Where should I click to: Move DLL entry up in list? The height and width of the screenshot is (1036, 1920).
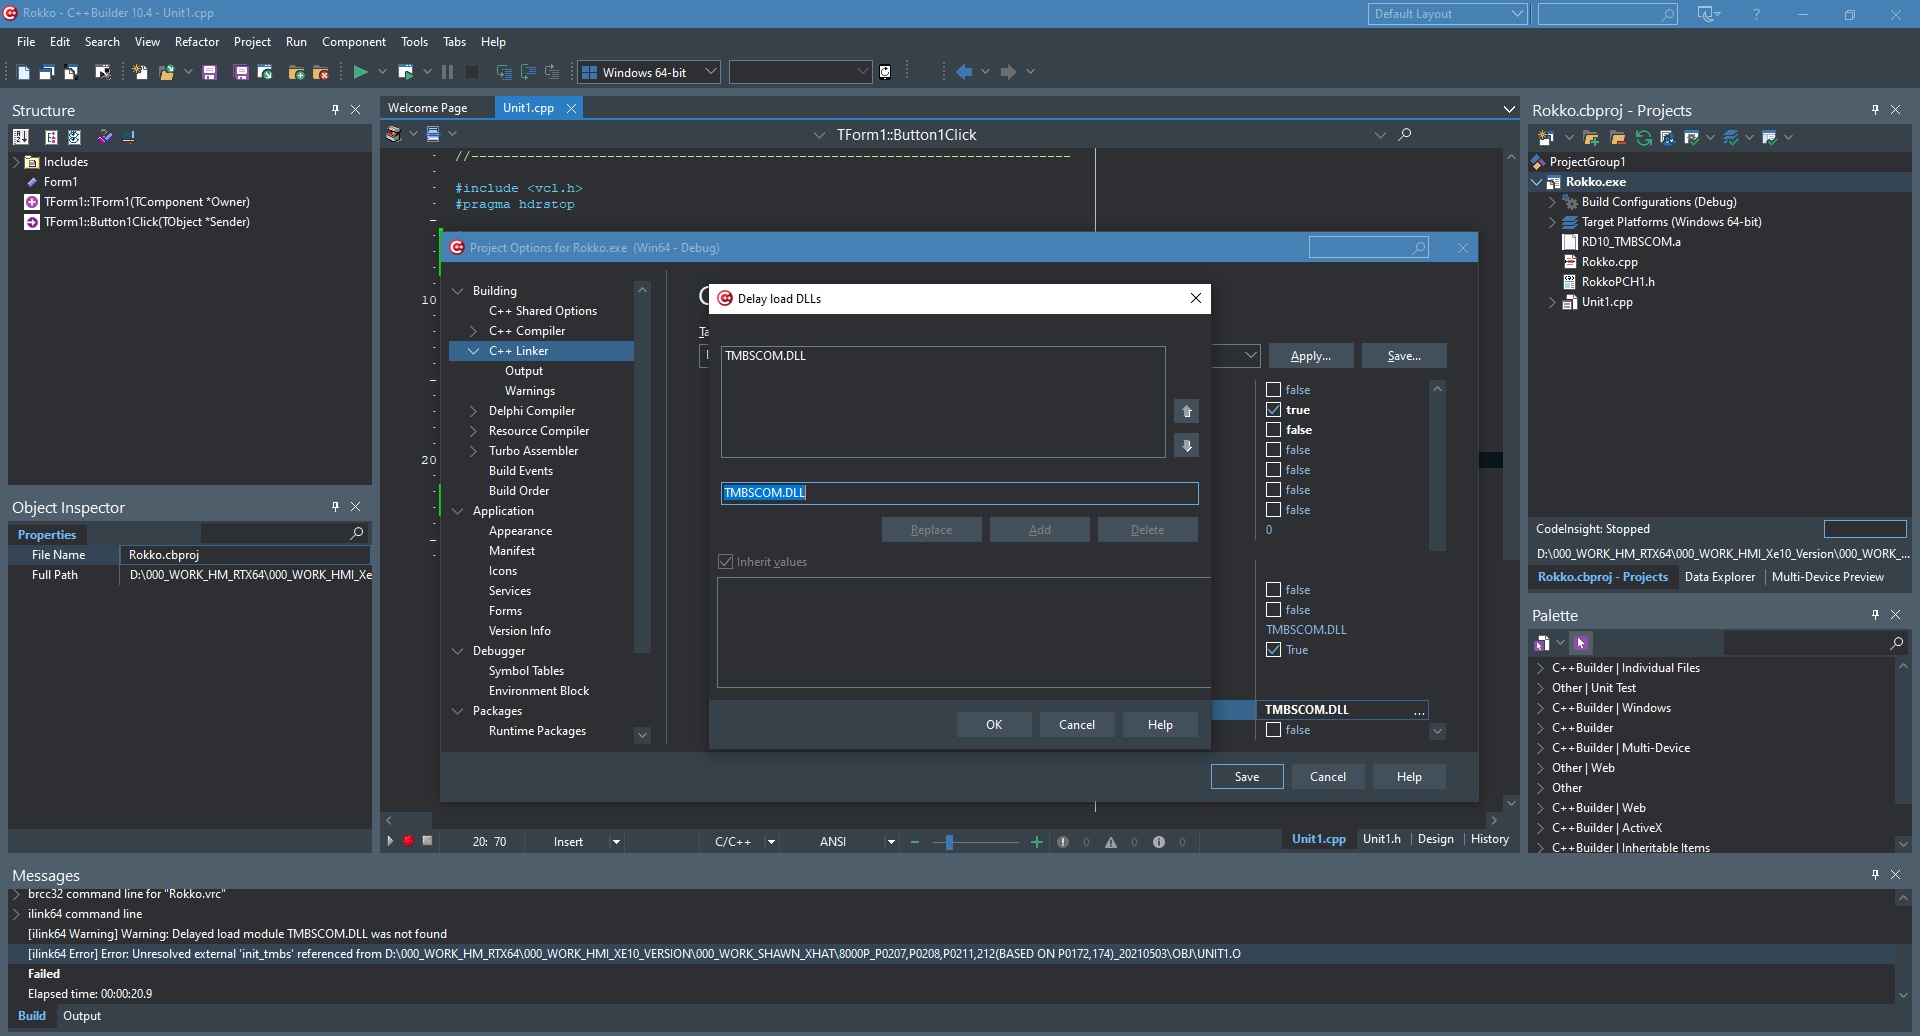tap(1187, 411)
